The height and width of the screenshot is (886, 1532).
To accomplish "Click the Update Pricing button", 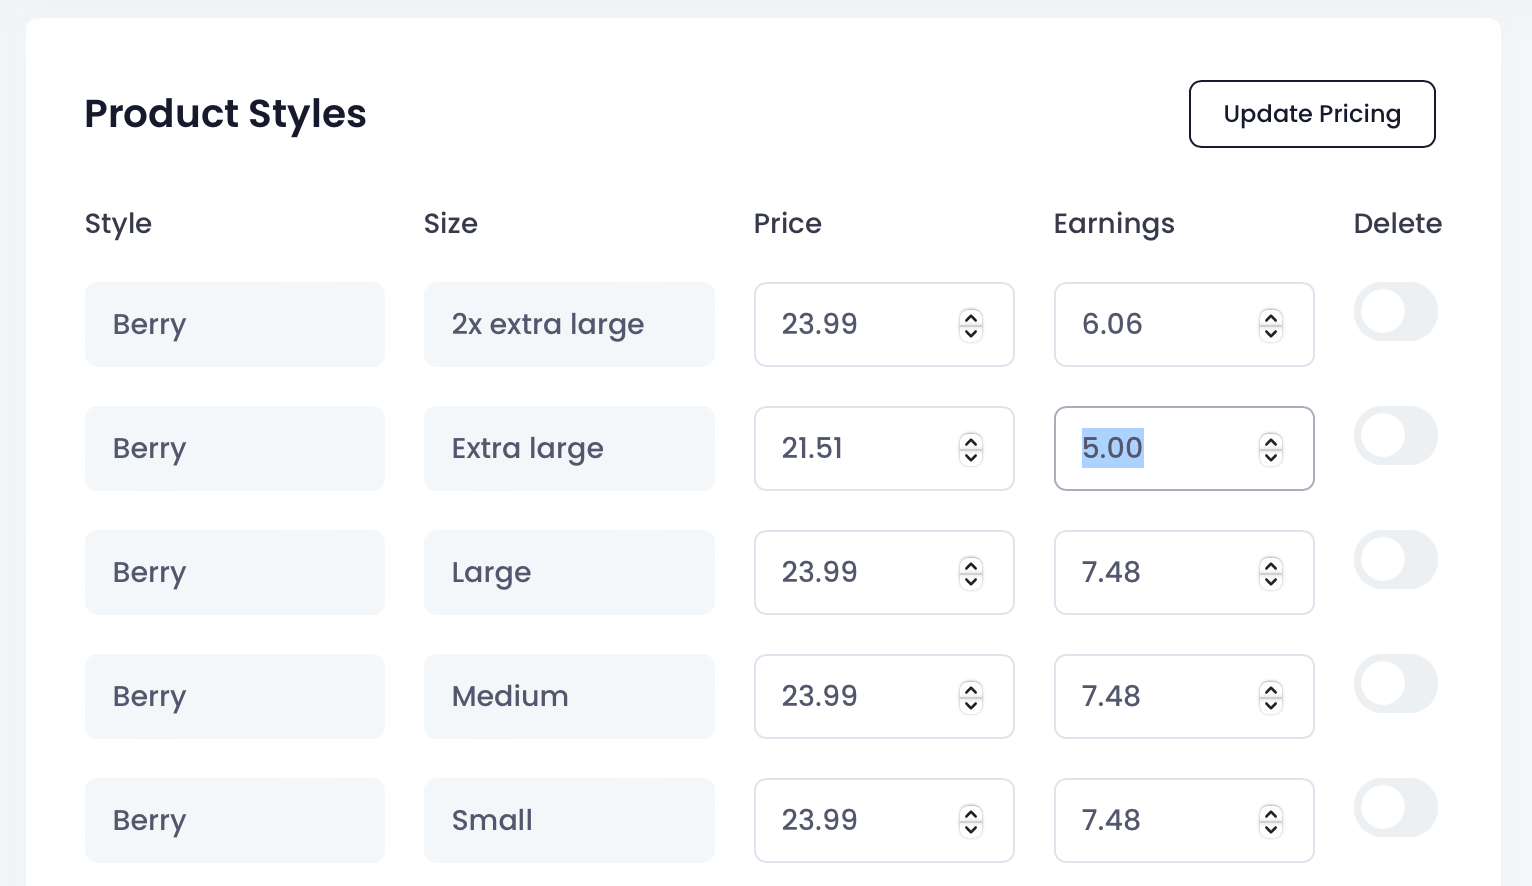I will click(1312, 114).
